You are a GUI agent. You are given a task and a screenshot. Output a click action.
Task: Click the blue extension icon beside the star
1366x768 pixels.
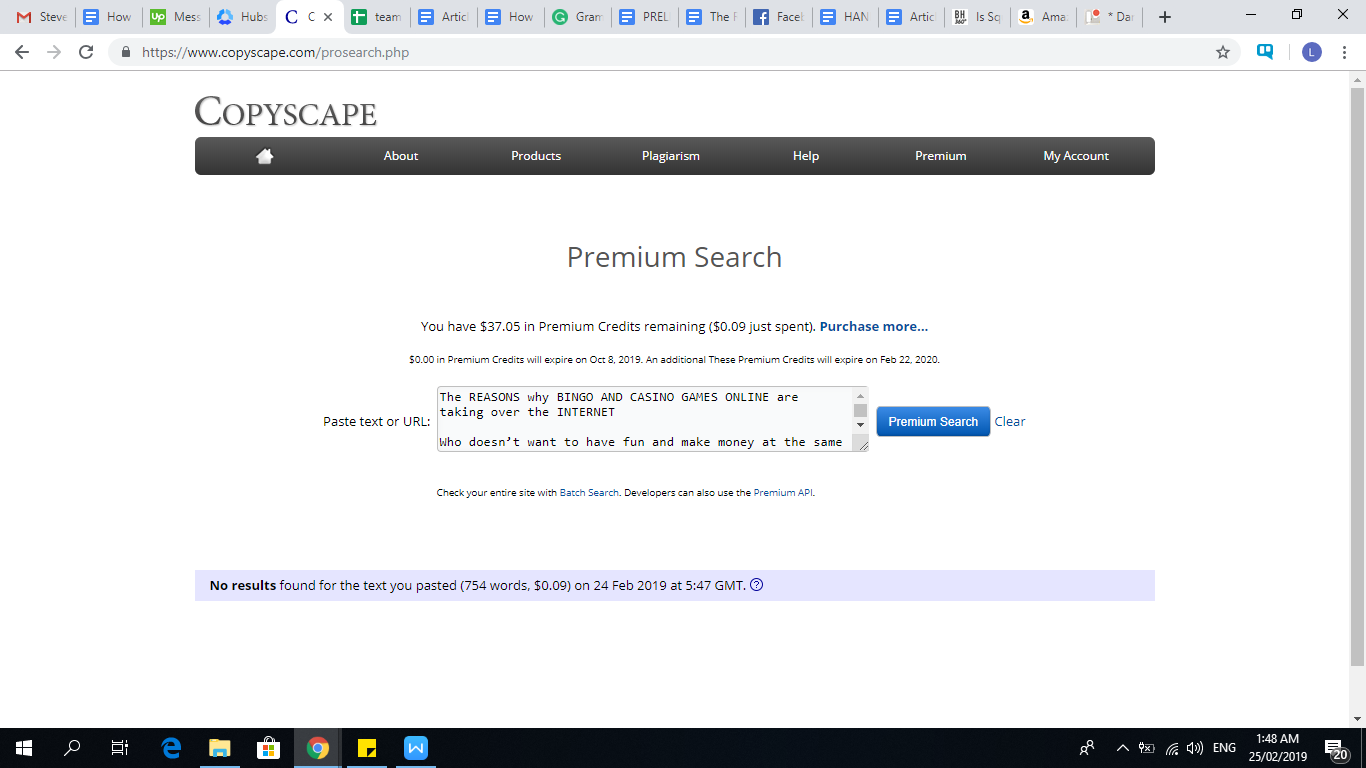pyautogui.click(x=1266, y=52)
